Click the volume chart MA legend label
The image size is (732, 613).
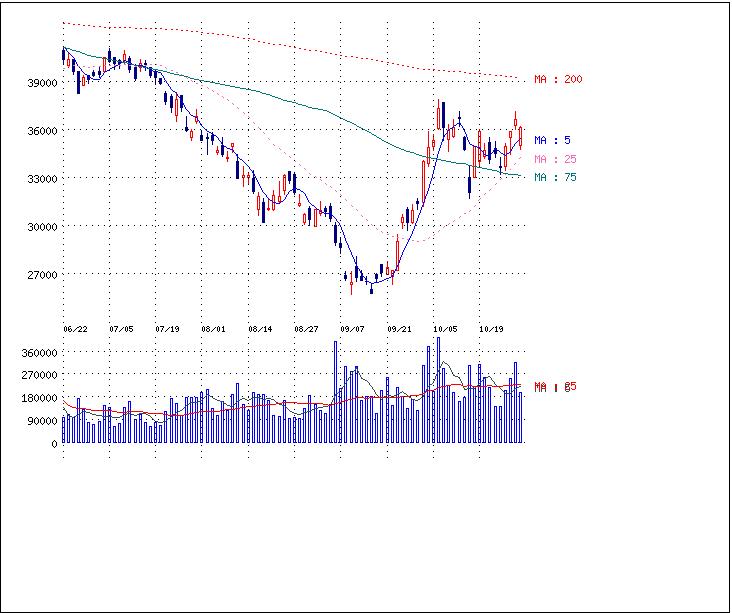[x=555, y=386]
